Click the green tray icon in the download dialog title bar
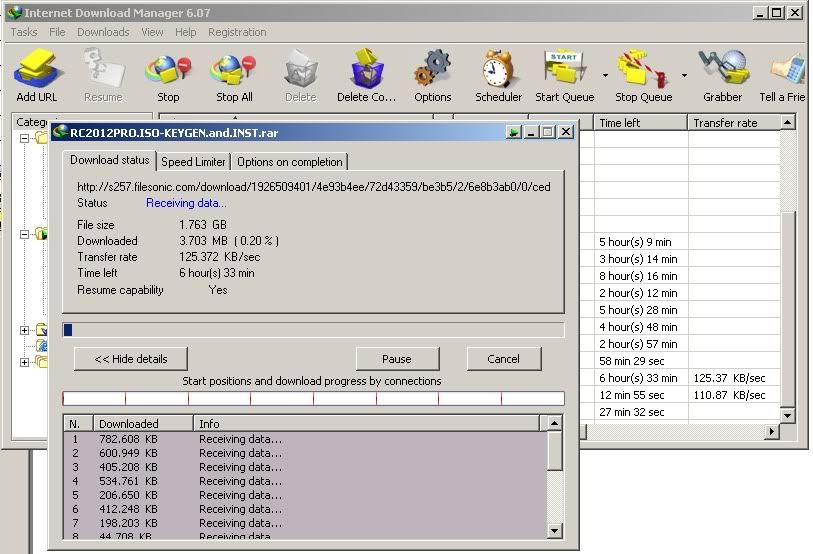 click(x=513, y=132)
